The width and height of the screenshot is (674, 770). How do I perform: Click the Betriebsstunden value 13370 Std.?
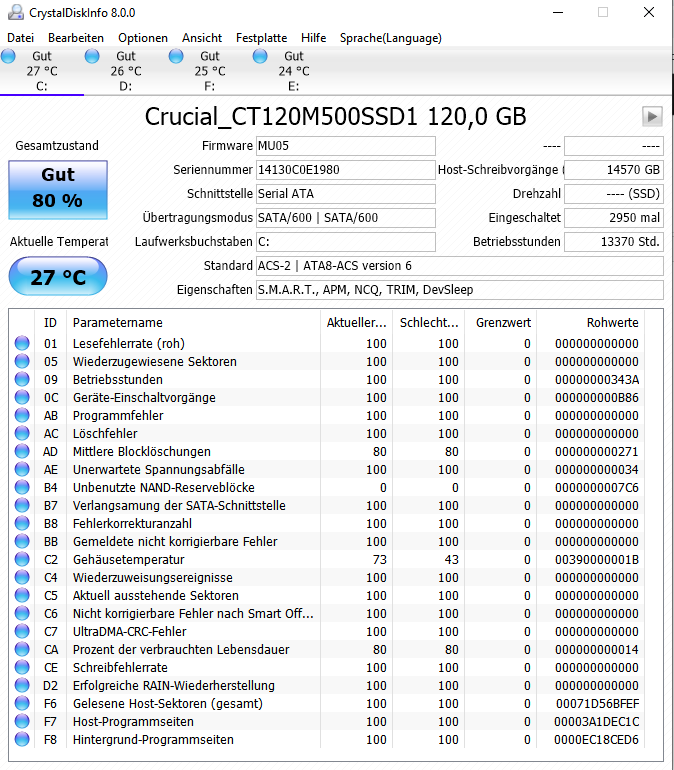click(x=614, y=242)
